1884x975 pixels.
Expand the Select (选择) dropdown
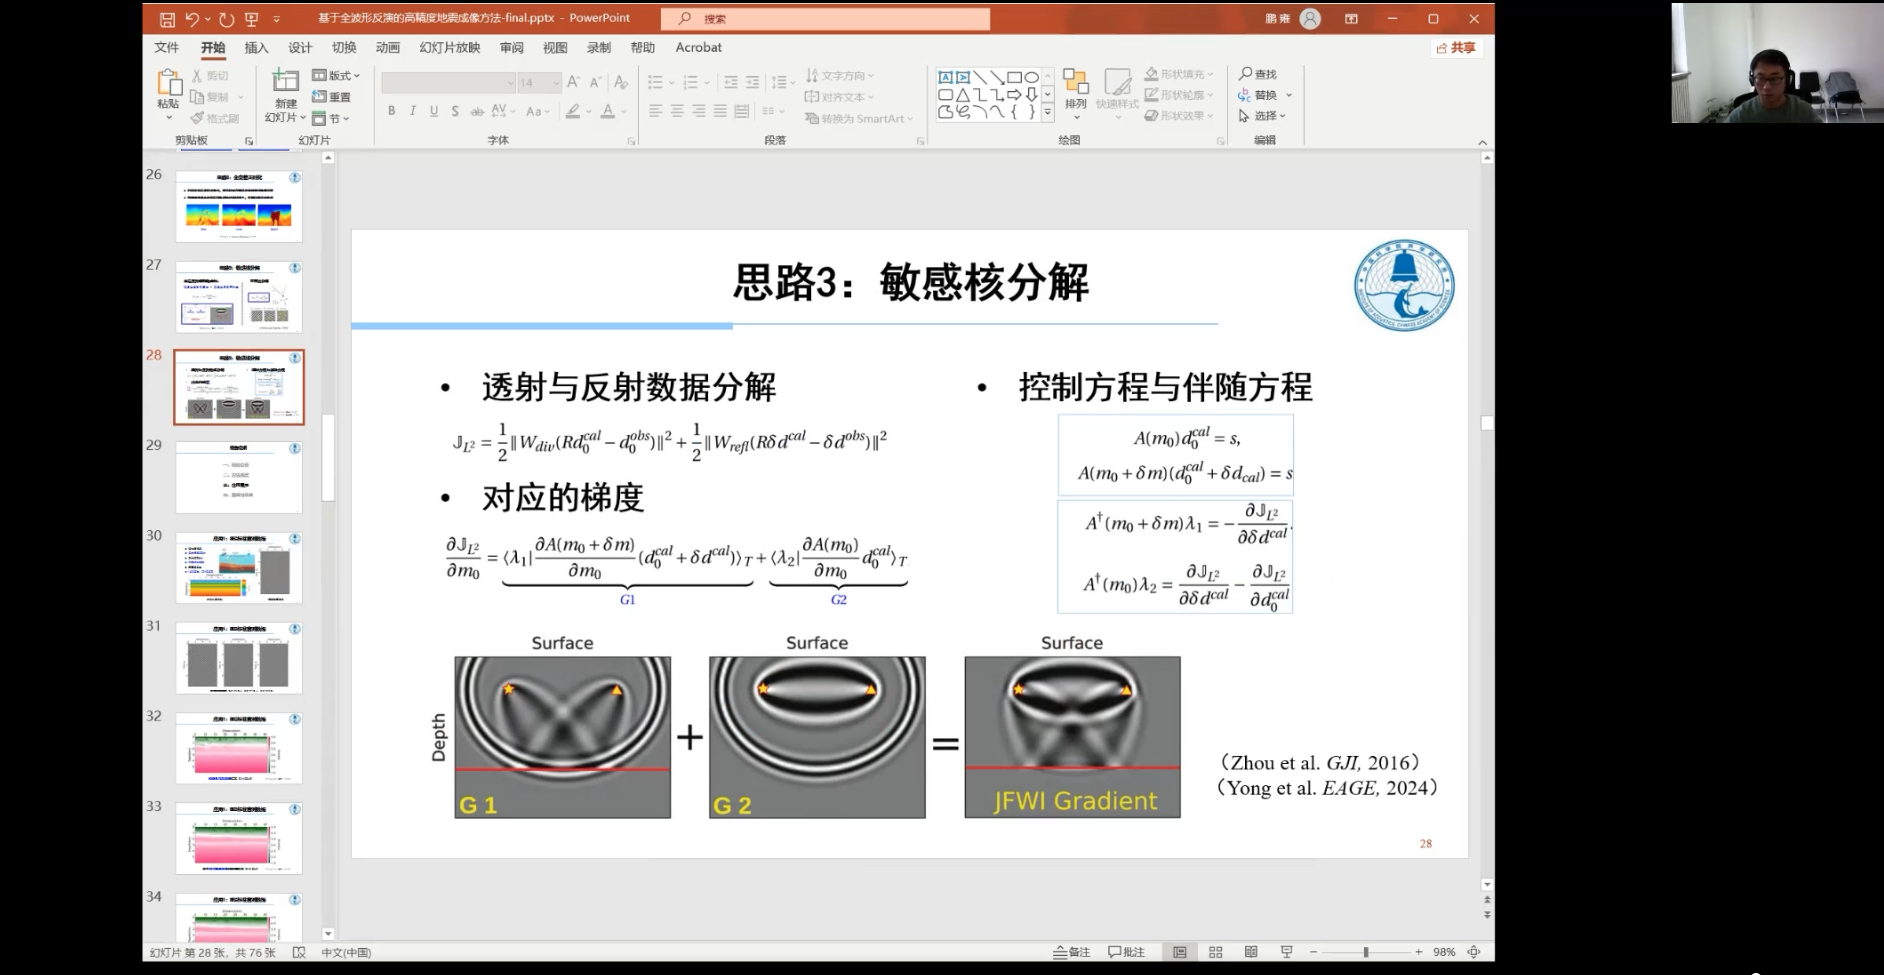click(x=1262, y=116)
